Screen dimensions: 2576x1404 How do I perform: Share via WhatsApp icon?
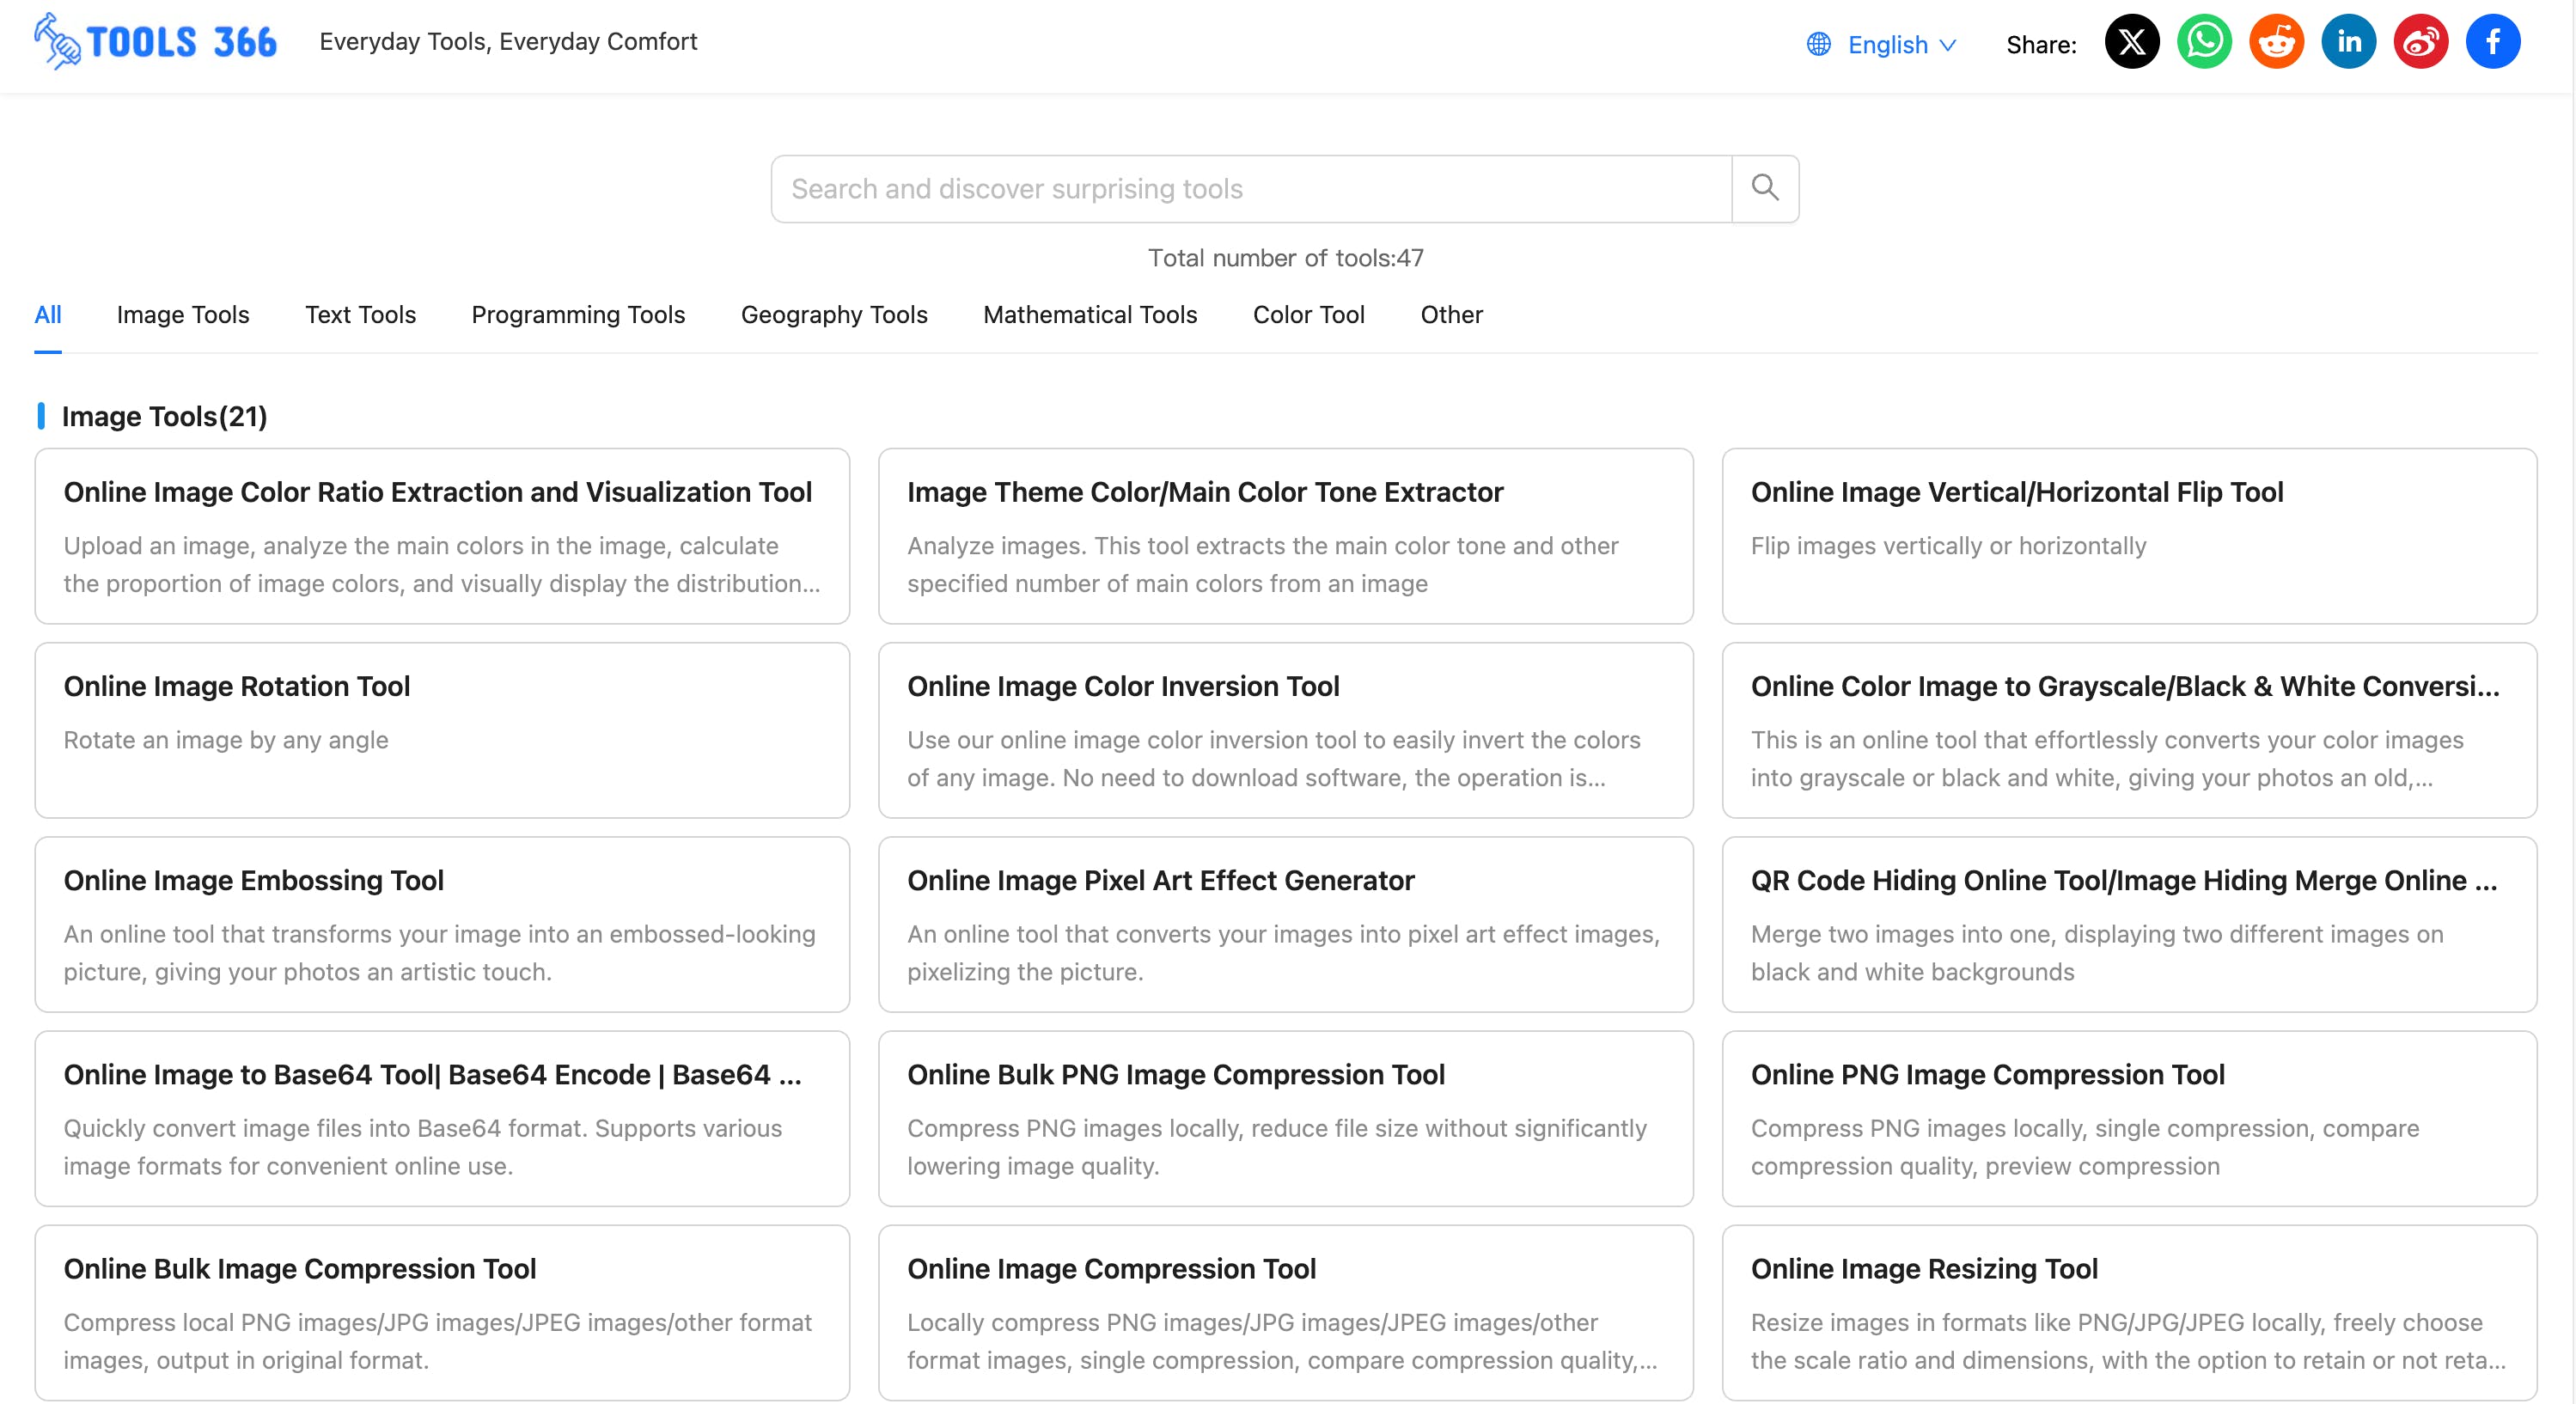(x=2204, y=42)
